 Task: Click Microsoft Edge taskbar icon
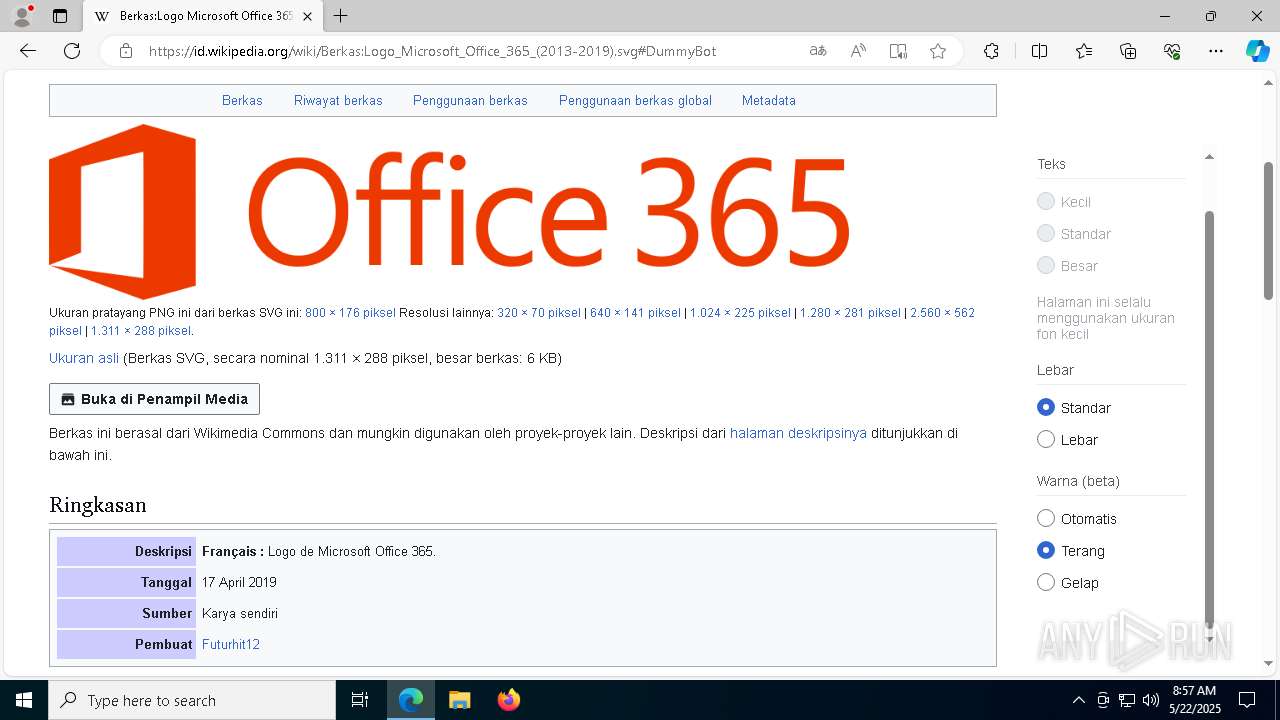coord(411,700)
